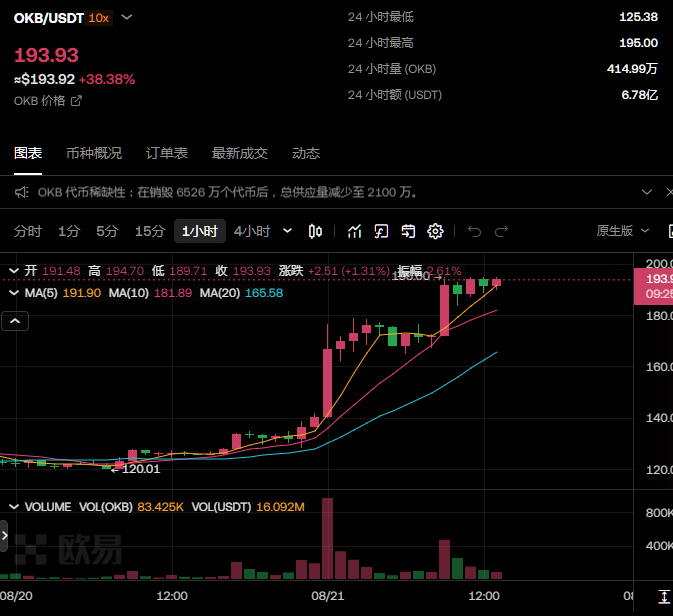The height and width of the screenshot is (616, 673).
Task: Open the 订单表 tab
Action: [167, 153]
